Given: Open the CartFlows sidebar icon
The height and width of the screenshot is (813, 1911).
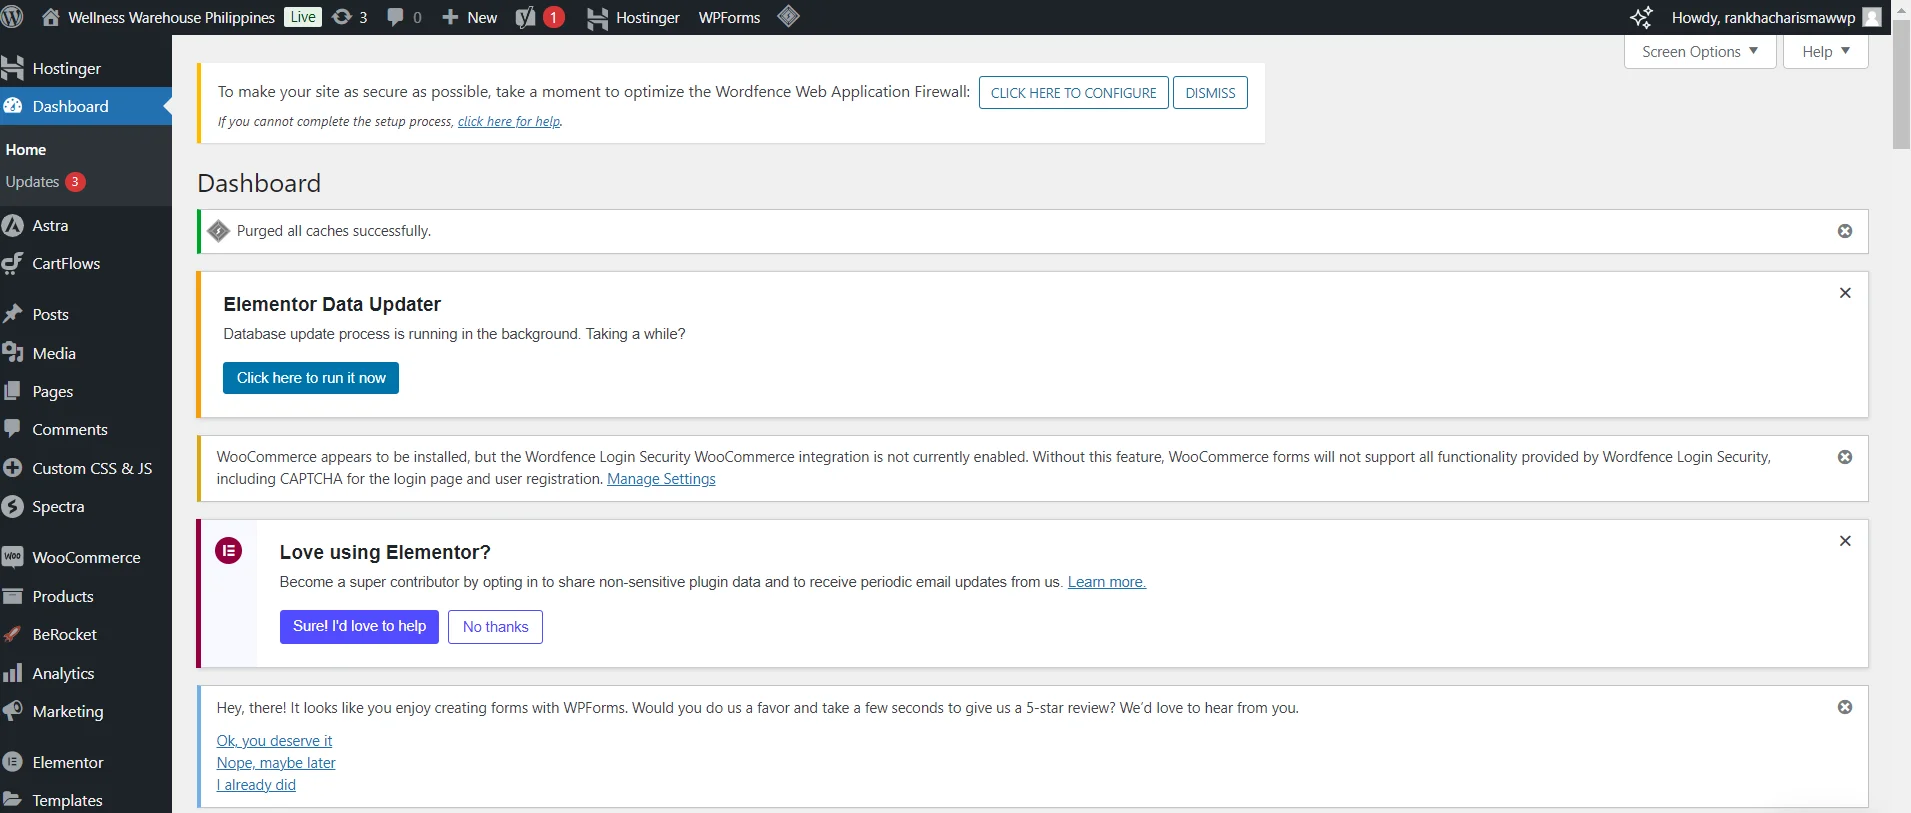Looking at the screenshot, I should [13, 263].
